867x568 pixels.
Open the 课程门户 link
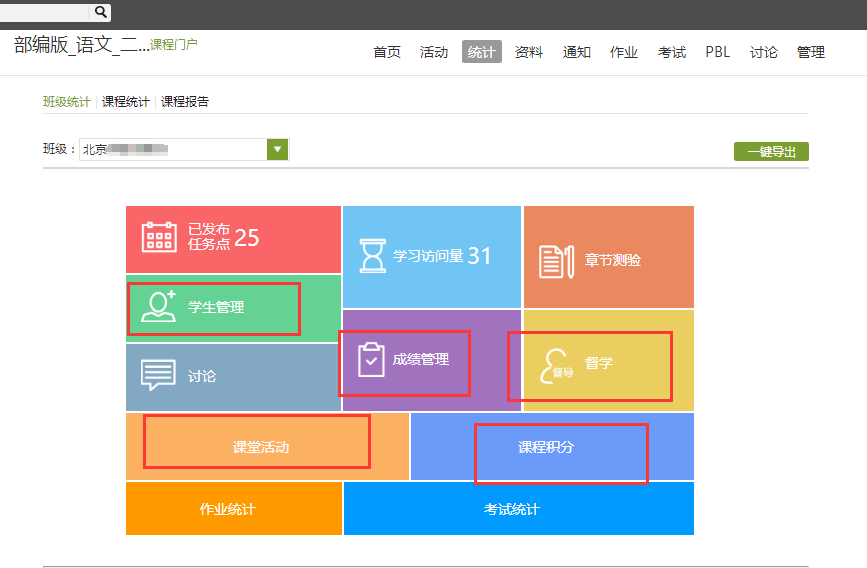coord(174,45)
